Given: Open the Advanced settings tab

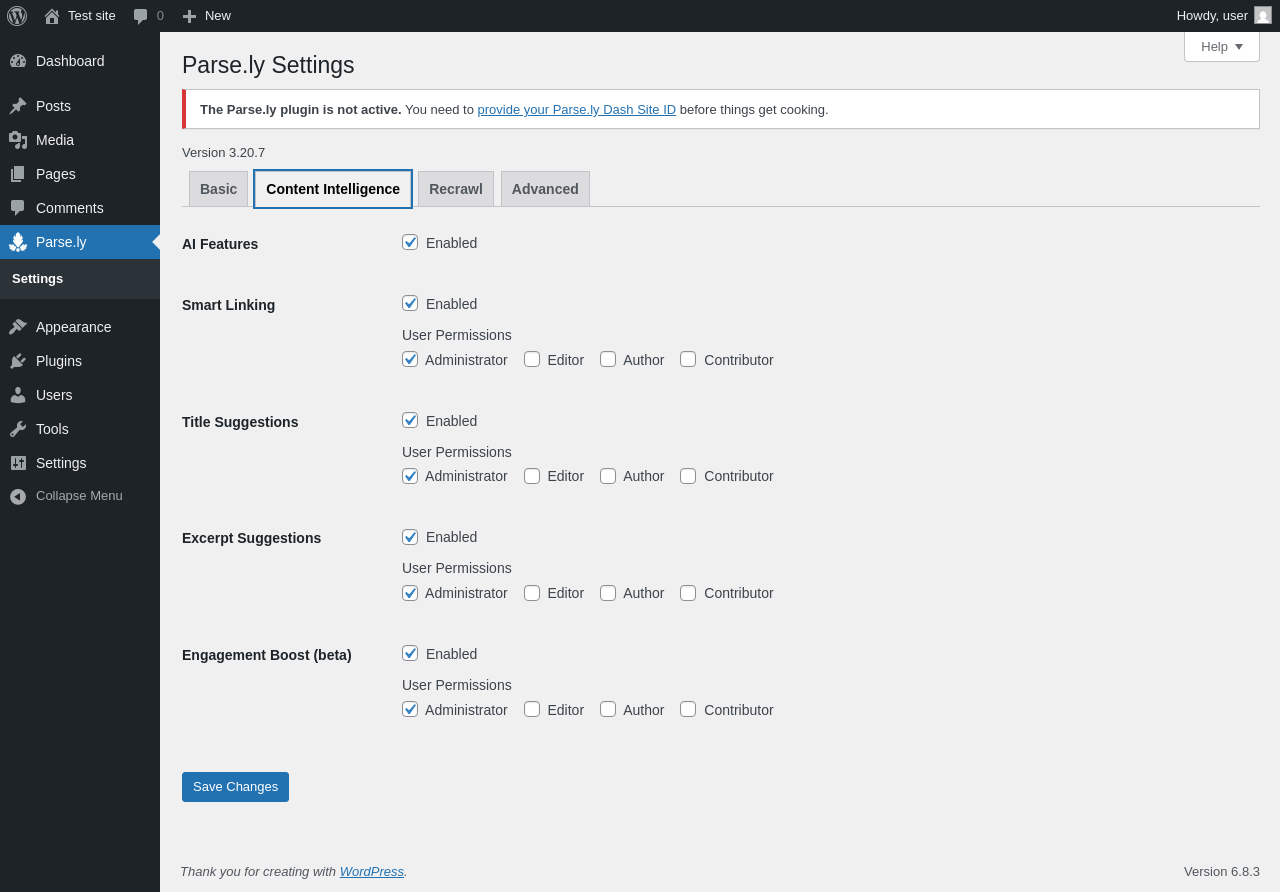Looking at the screenshot, I should tap(545, 189).
